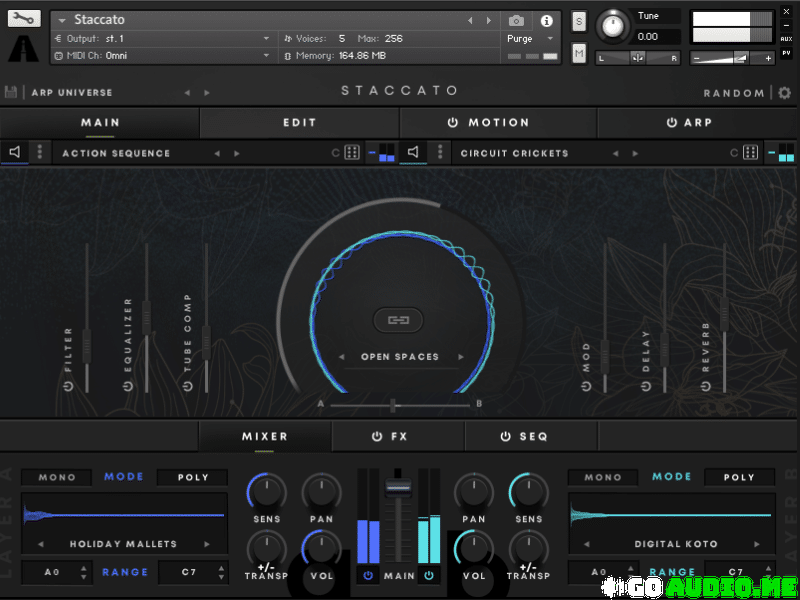Viewport: 800px width, 600px height.
Task: Click the Filter slider handle
Action: coord(87,346)
